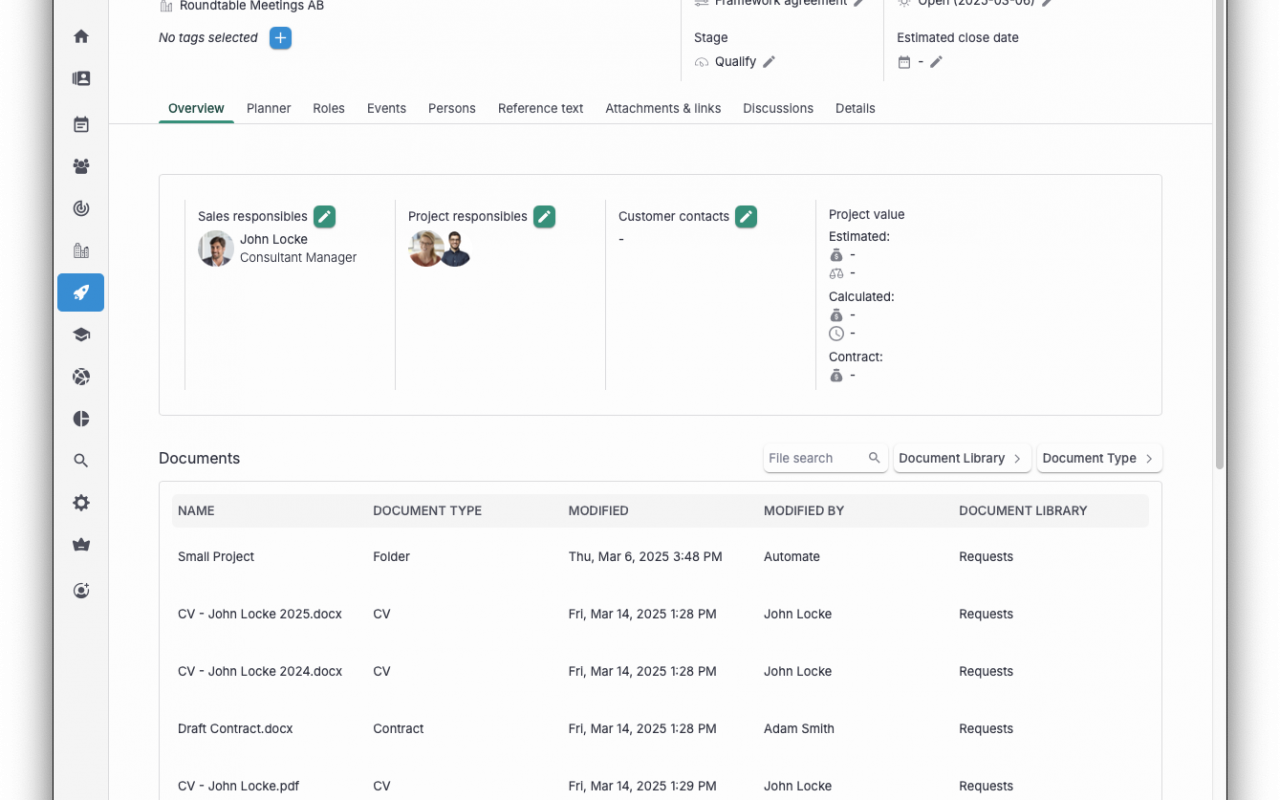The image size is (1280, 800).
Task: Sort documents by MODIFIED column header
Action: click(x=598, y=510)
